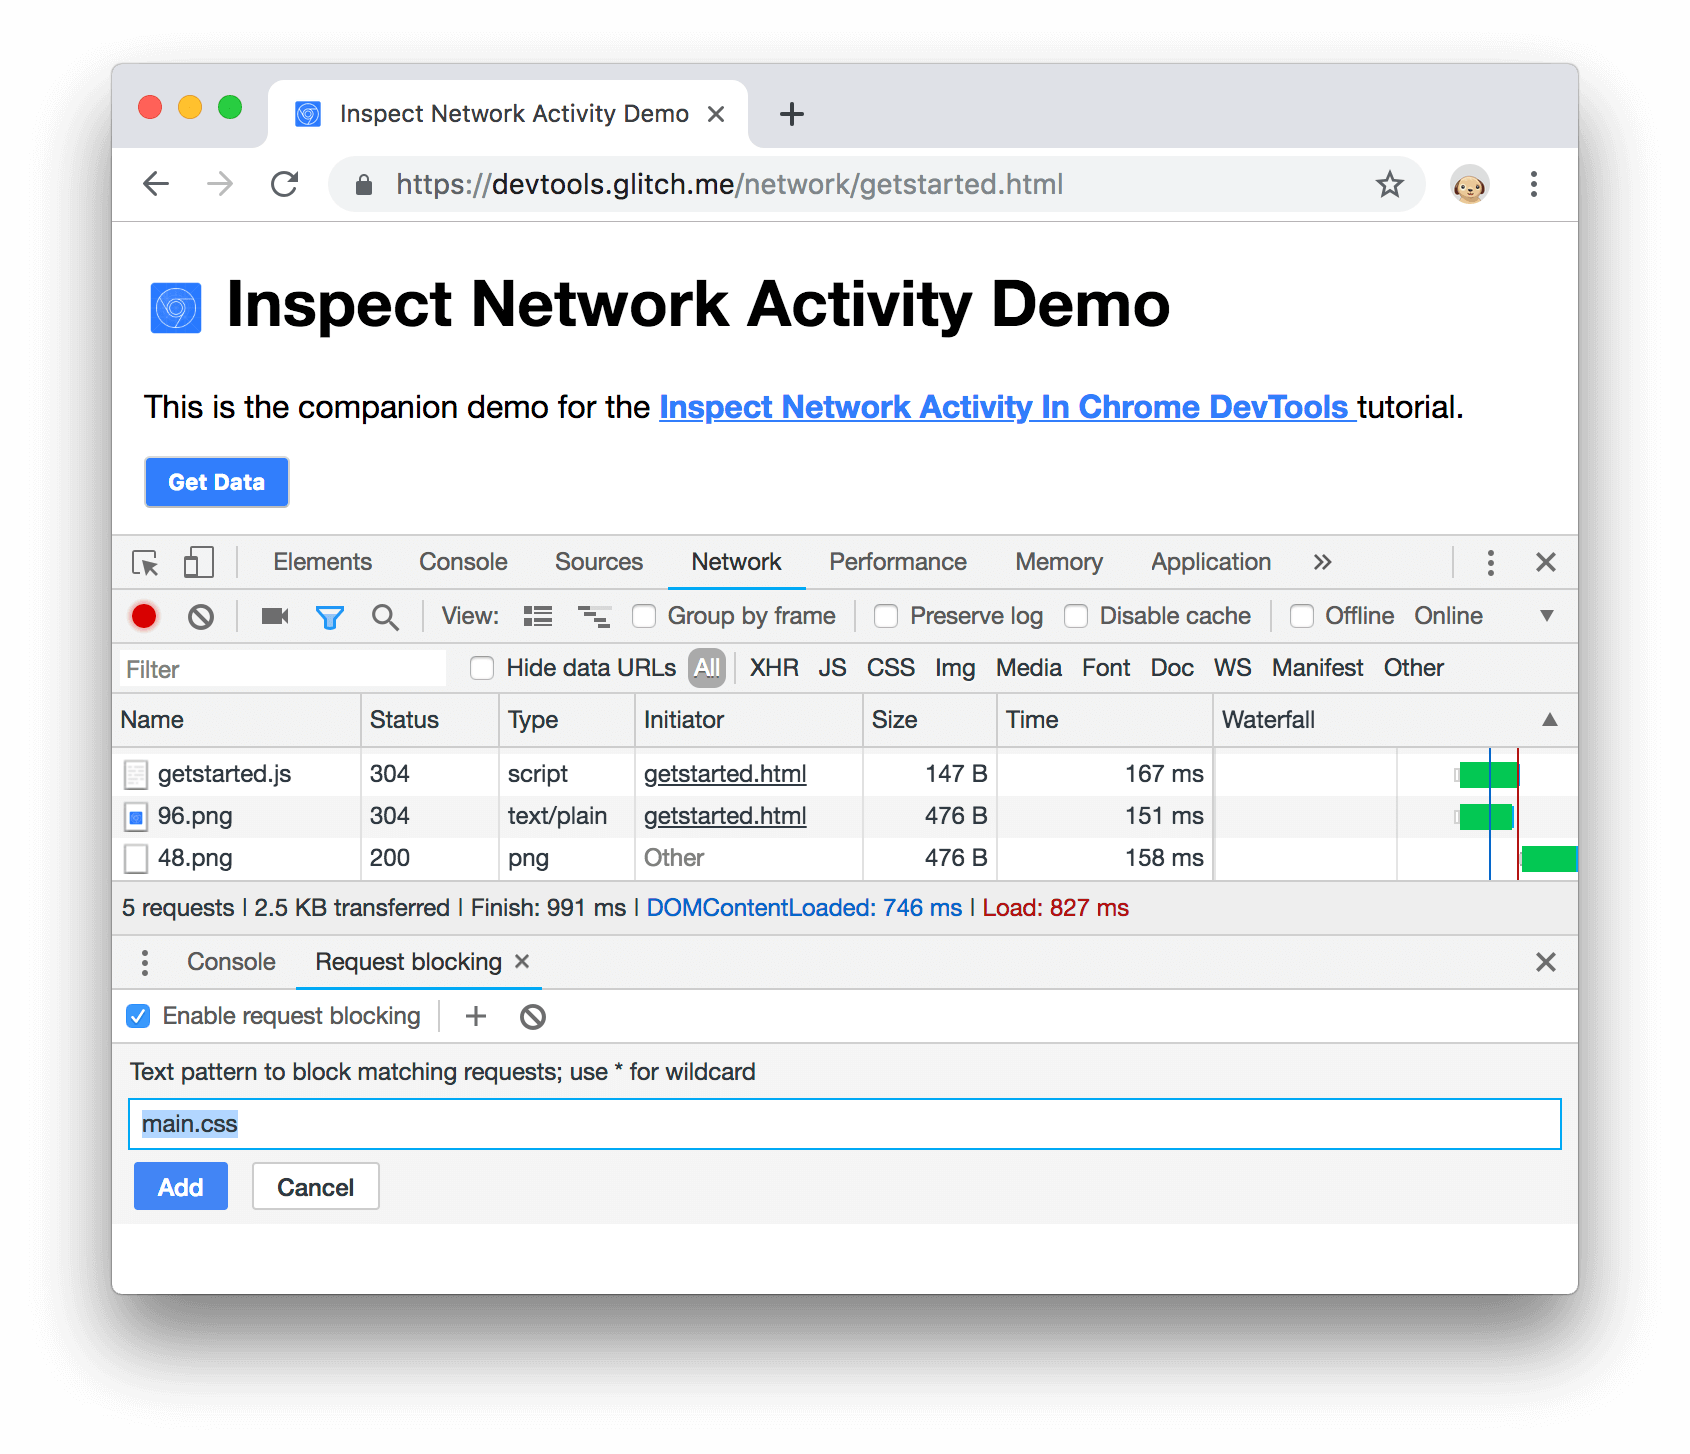Viewport: 1690px width, 1454px height.
Task: Close the DevTools panel
Action: pos(1545,562)
